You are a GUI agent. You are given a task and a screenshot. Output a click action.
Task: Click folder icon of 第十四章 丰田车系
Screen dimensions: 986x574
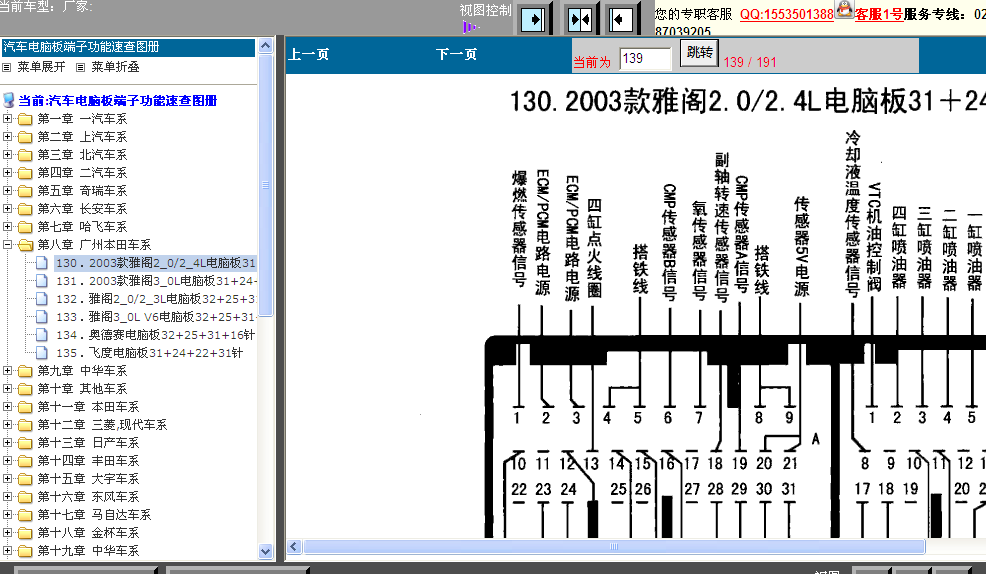(25, 461)
